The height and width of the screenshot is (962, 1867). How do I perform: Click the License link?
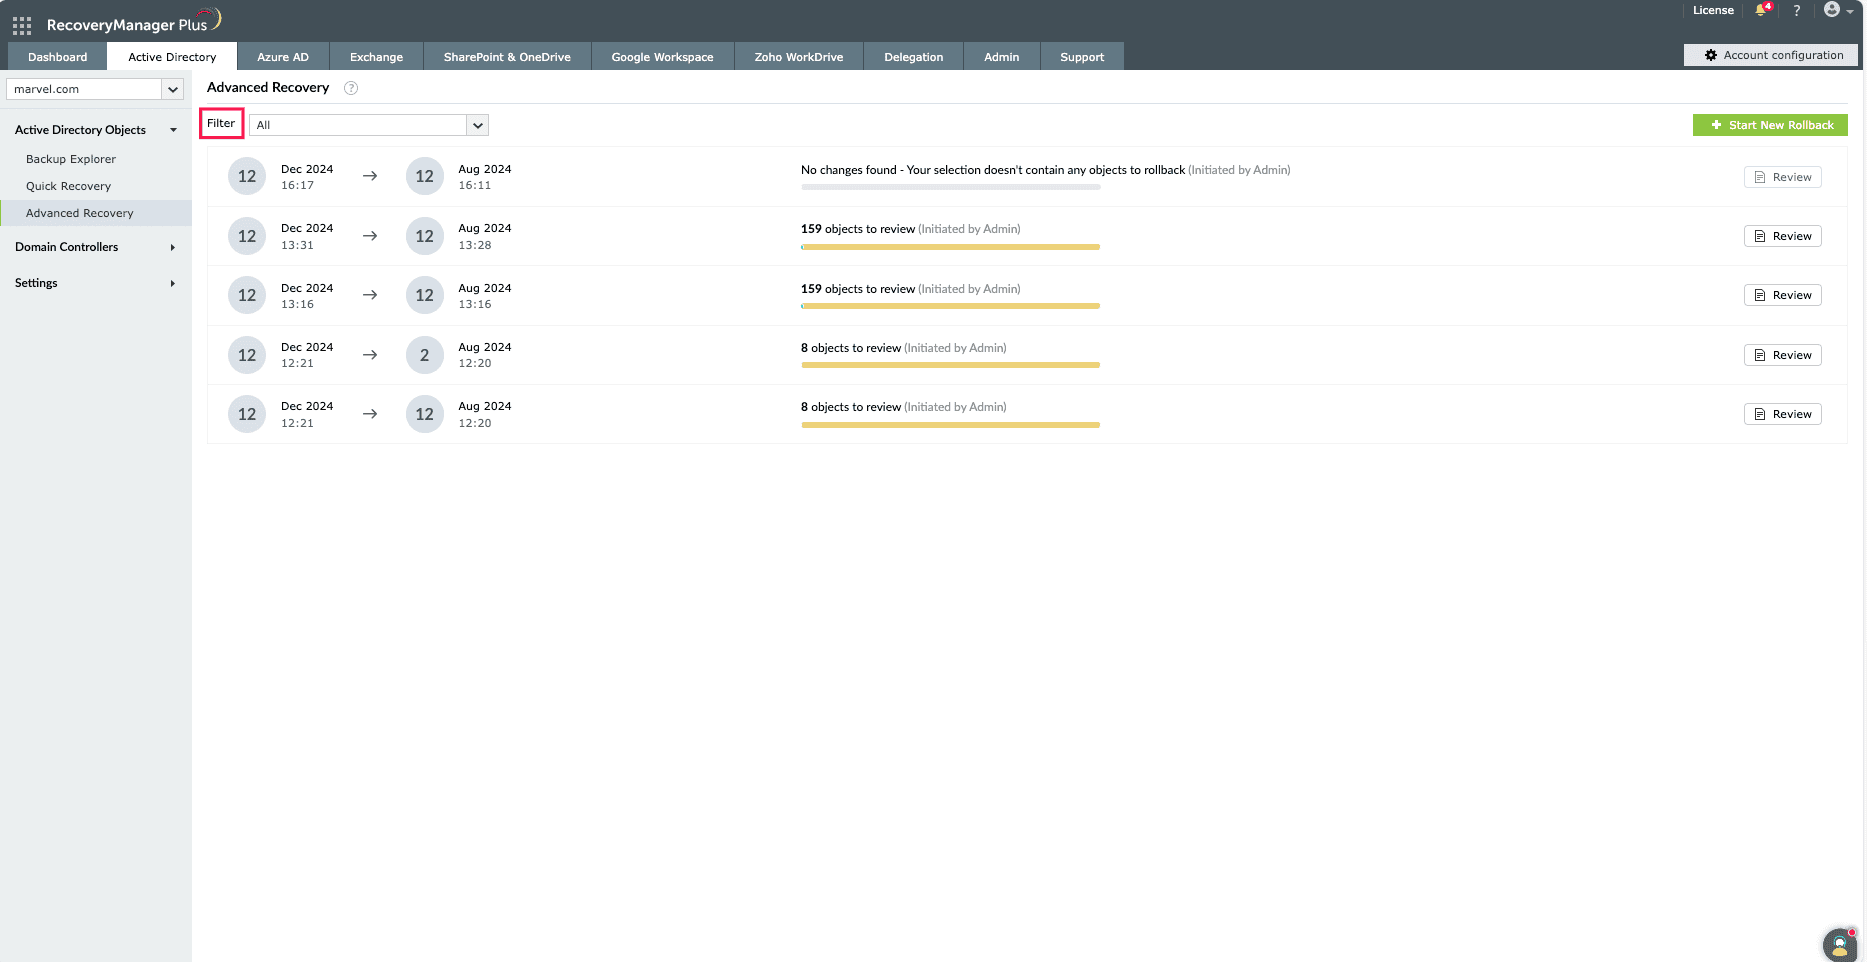(x=1713, y=10)
